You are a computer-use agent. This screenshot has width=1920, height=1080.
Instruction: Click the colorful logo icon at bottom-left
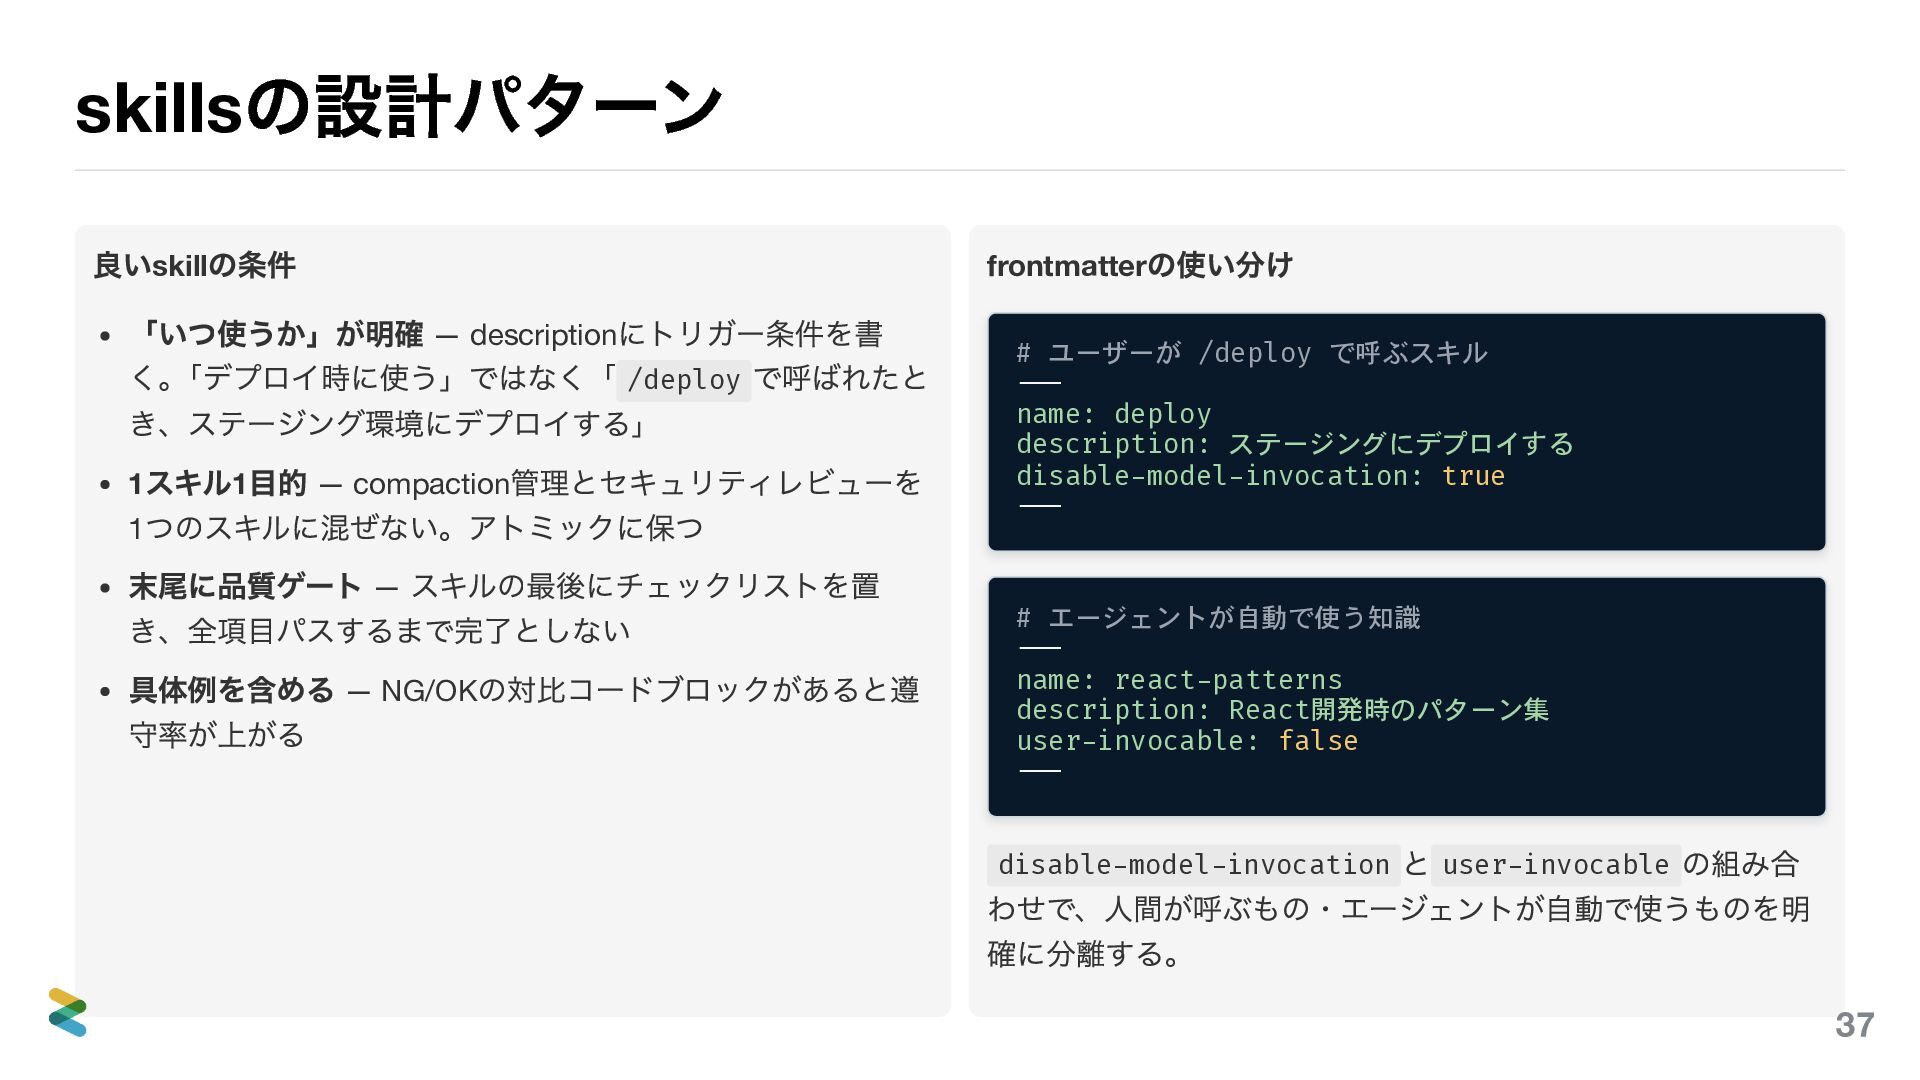(67, 1011)
